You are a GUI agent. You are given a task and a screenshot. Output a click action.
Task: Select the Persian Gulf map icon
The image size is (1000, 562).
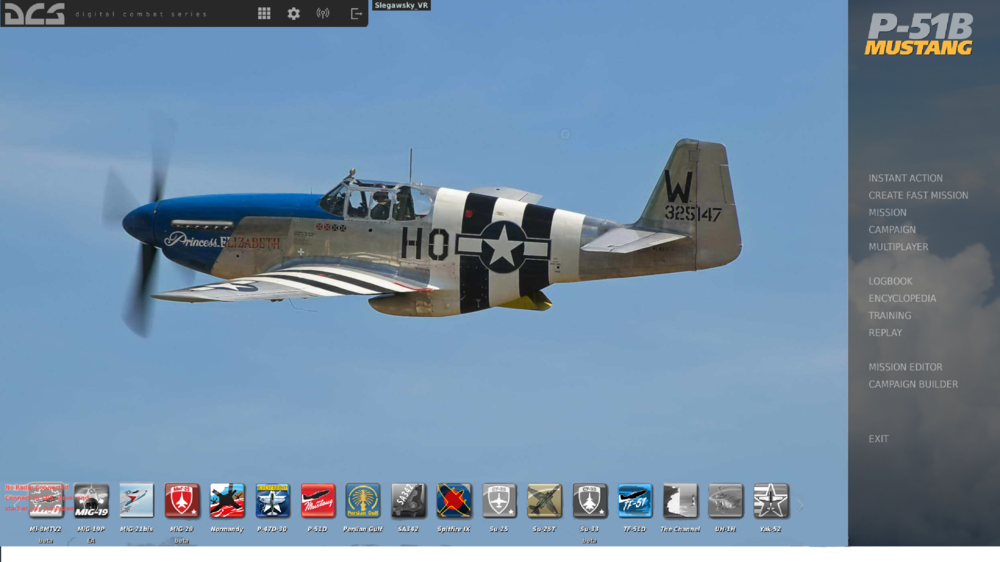pyautogui.click(x=363, y=500)
